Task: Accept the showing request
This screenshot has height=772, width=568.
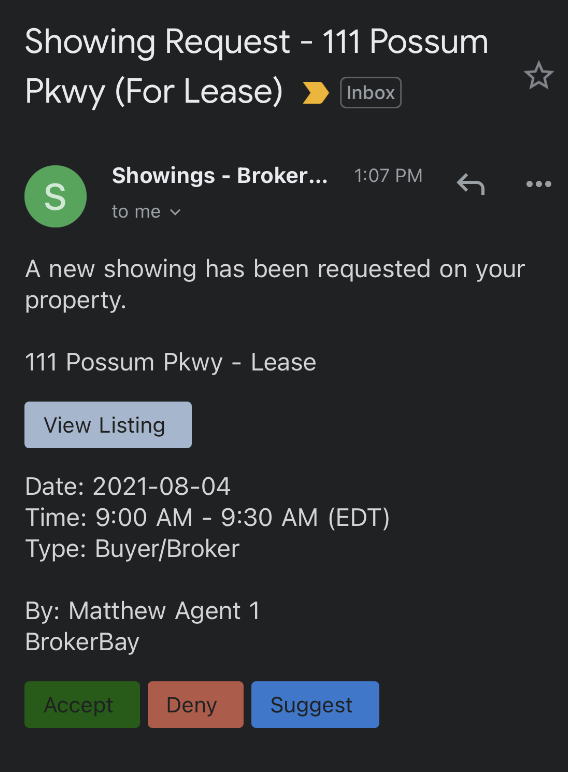Action: coord(82,704)
